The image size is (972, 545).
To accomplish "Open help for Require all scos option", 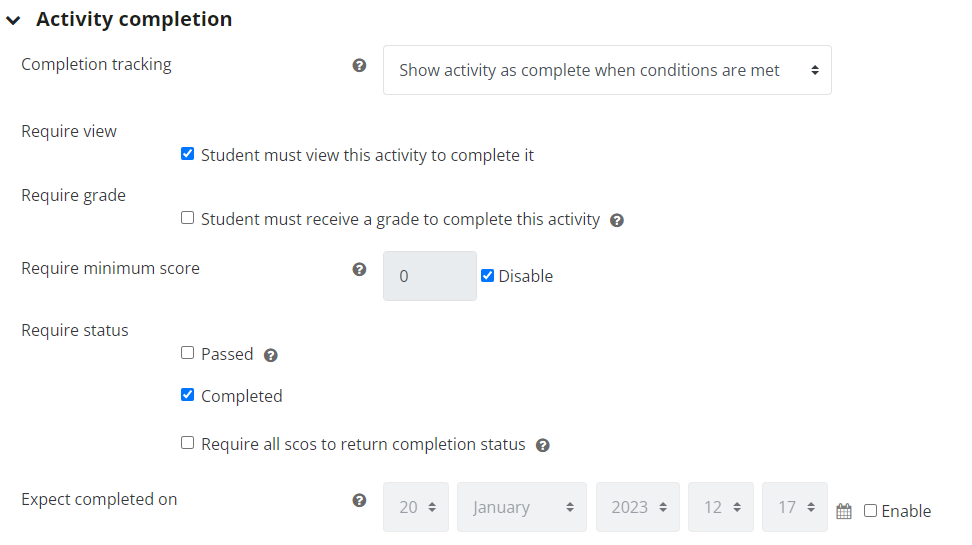I will pyautogui.click(x=542, y=445).
